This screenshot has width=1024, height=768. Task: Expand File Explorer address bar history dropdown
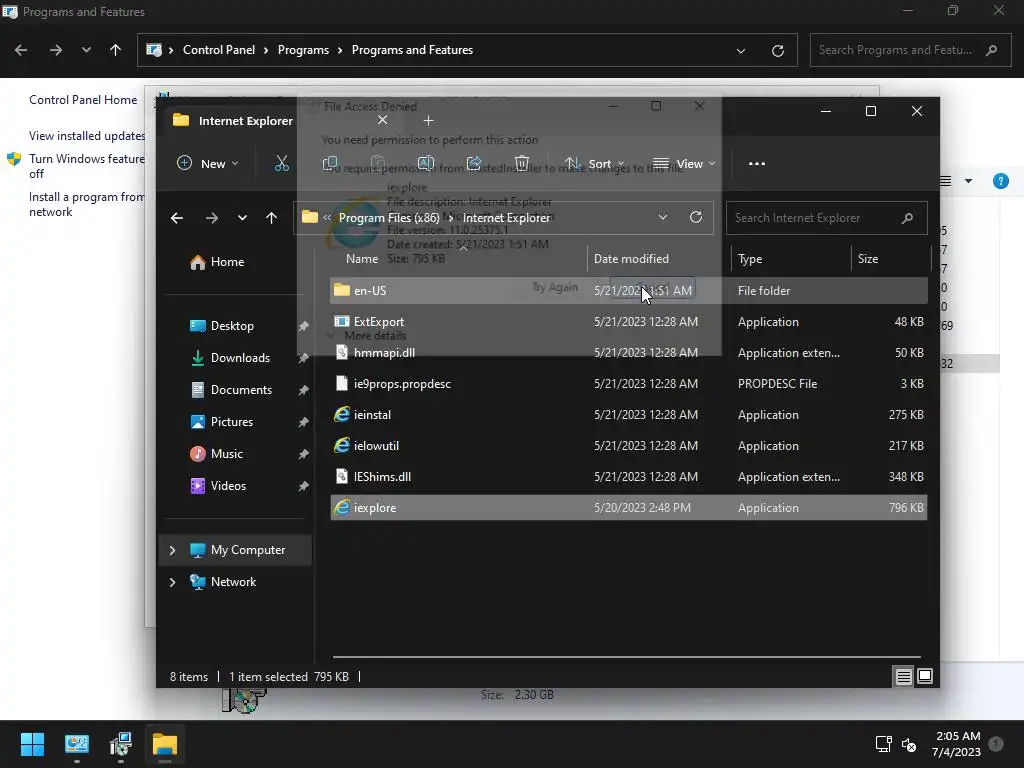pos(663,217)
